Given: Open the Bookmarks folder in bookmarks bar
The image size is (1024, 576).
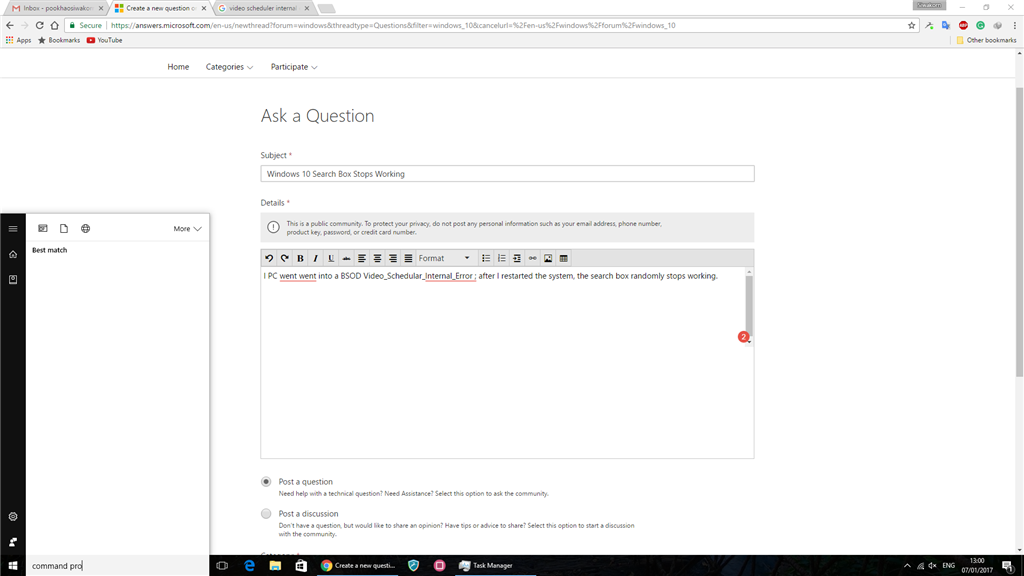Looking at the screenshot, I should pos(59,40).
